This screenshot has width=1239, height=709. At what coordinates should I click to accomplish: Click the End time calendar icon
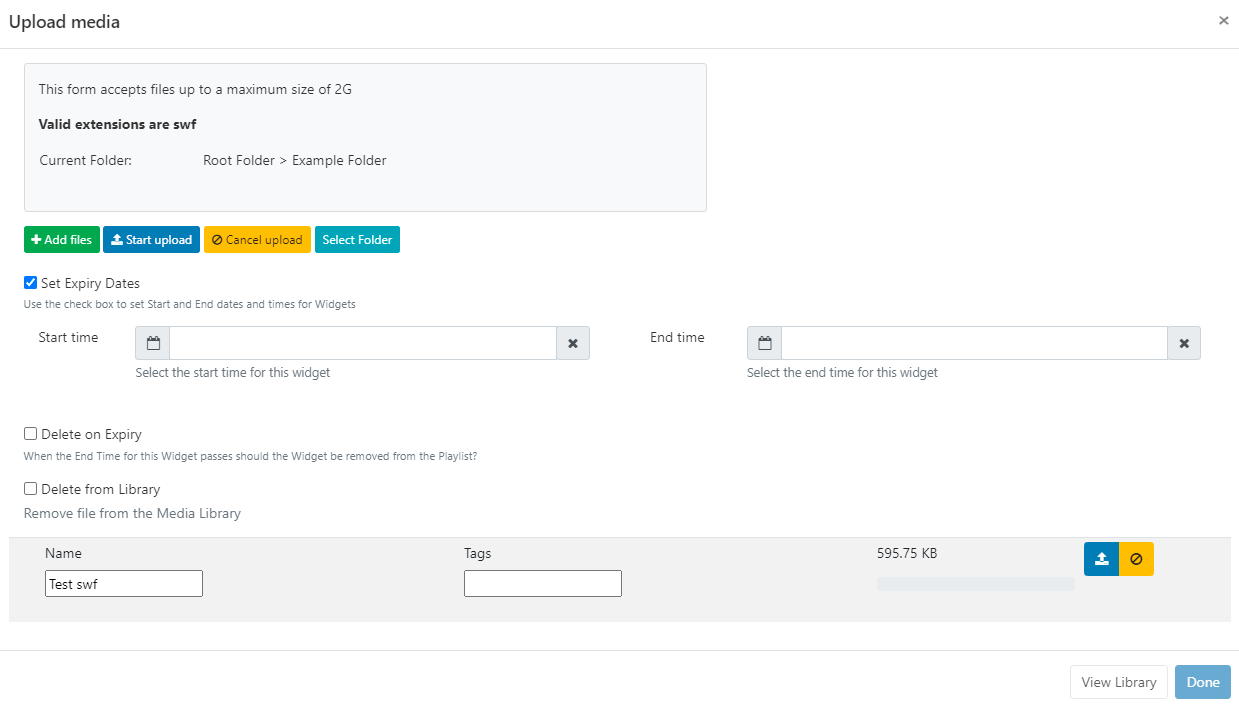[764, 343]
